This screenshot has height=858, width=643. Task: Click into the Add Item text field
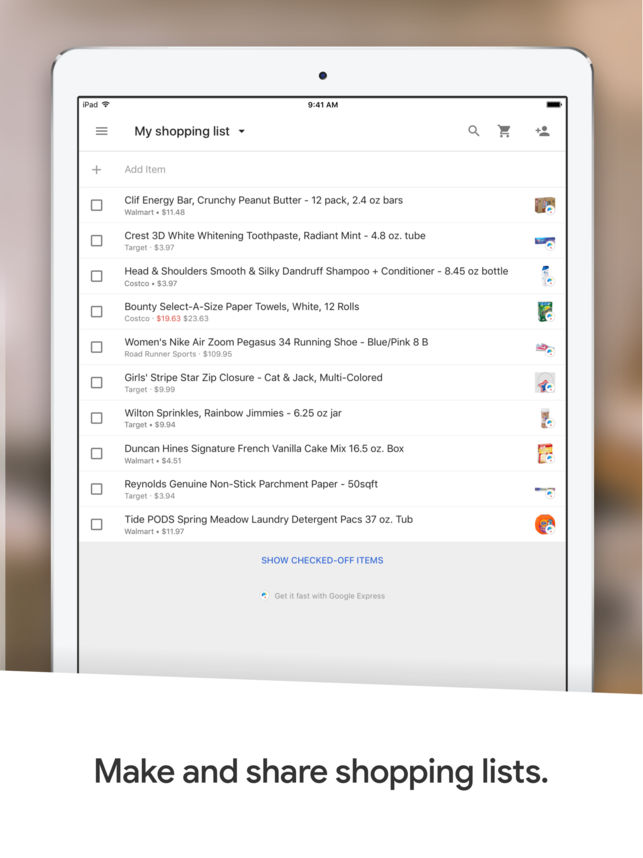coord(300,170)
